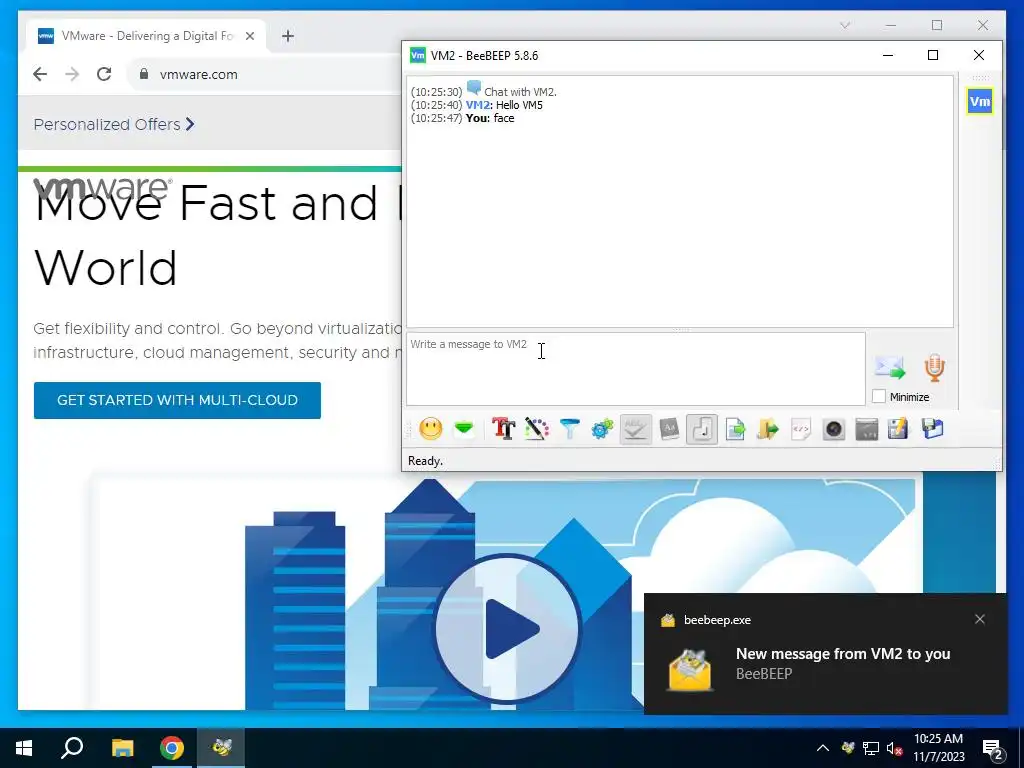Click the Write a message to VM2 field
This screenshot has width=1024, height=768.
(635, 369)
